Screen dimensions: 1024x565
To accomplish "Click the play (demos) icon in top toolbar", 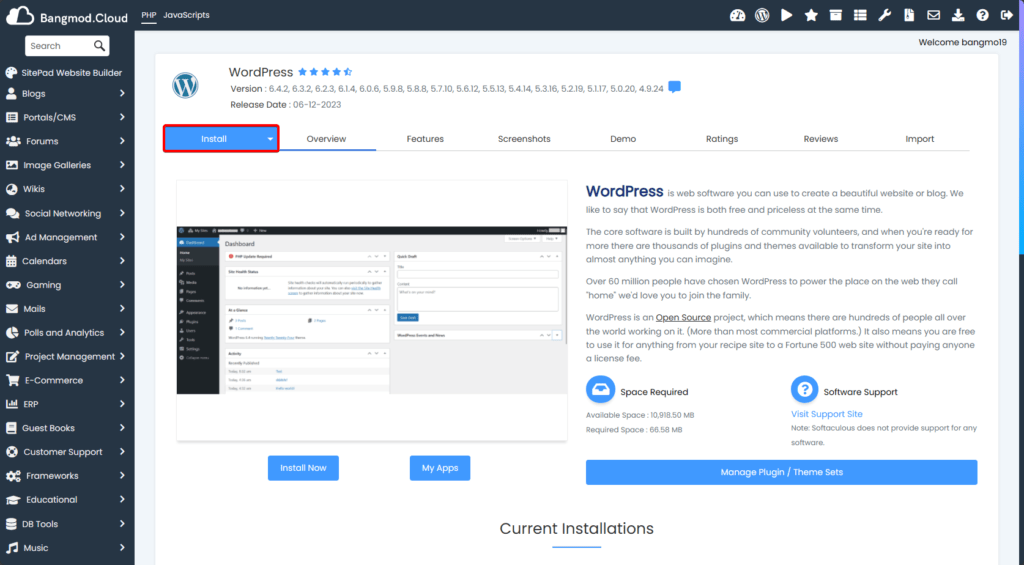I will 787,15.
